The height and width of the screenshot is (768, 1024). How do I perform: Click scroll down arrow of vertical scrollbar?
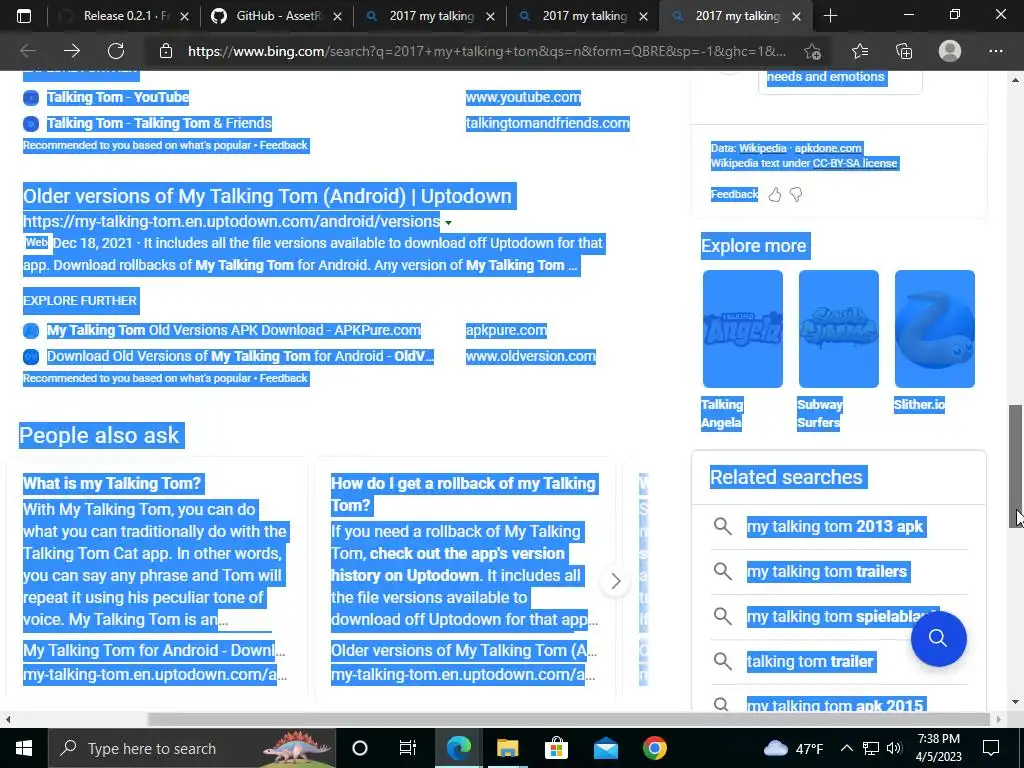[1016, 703]
